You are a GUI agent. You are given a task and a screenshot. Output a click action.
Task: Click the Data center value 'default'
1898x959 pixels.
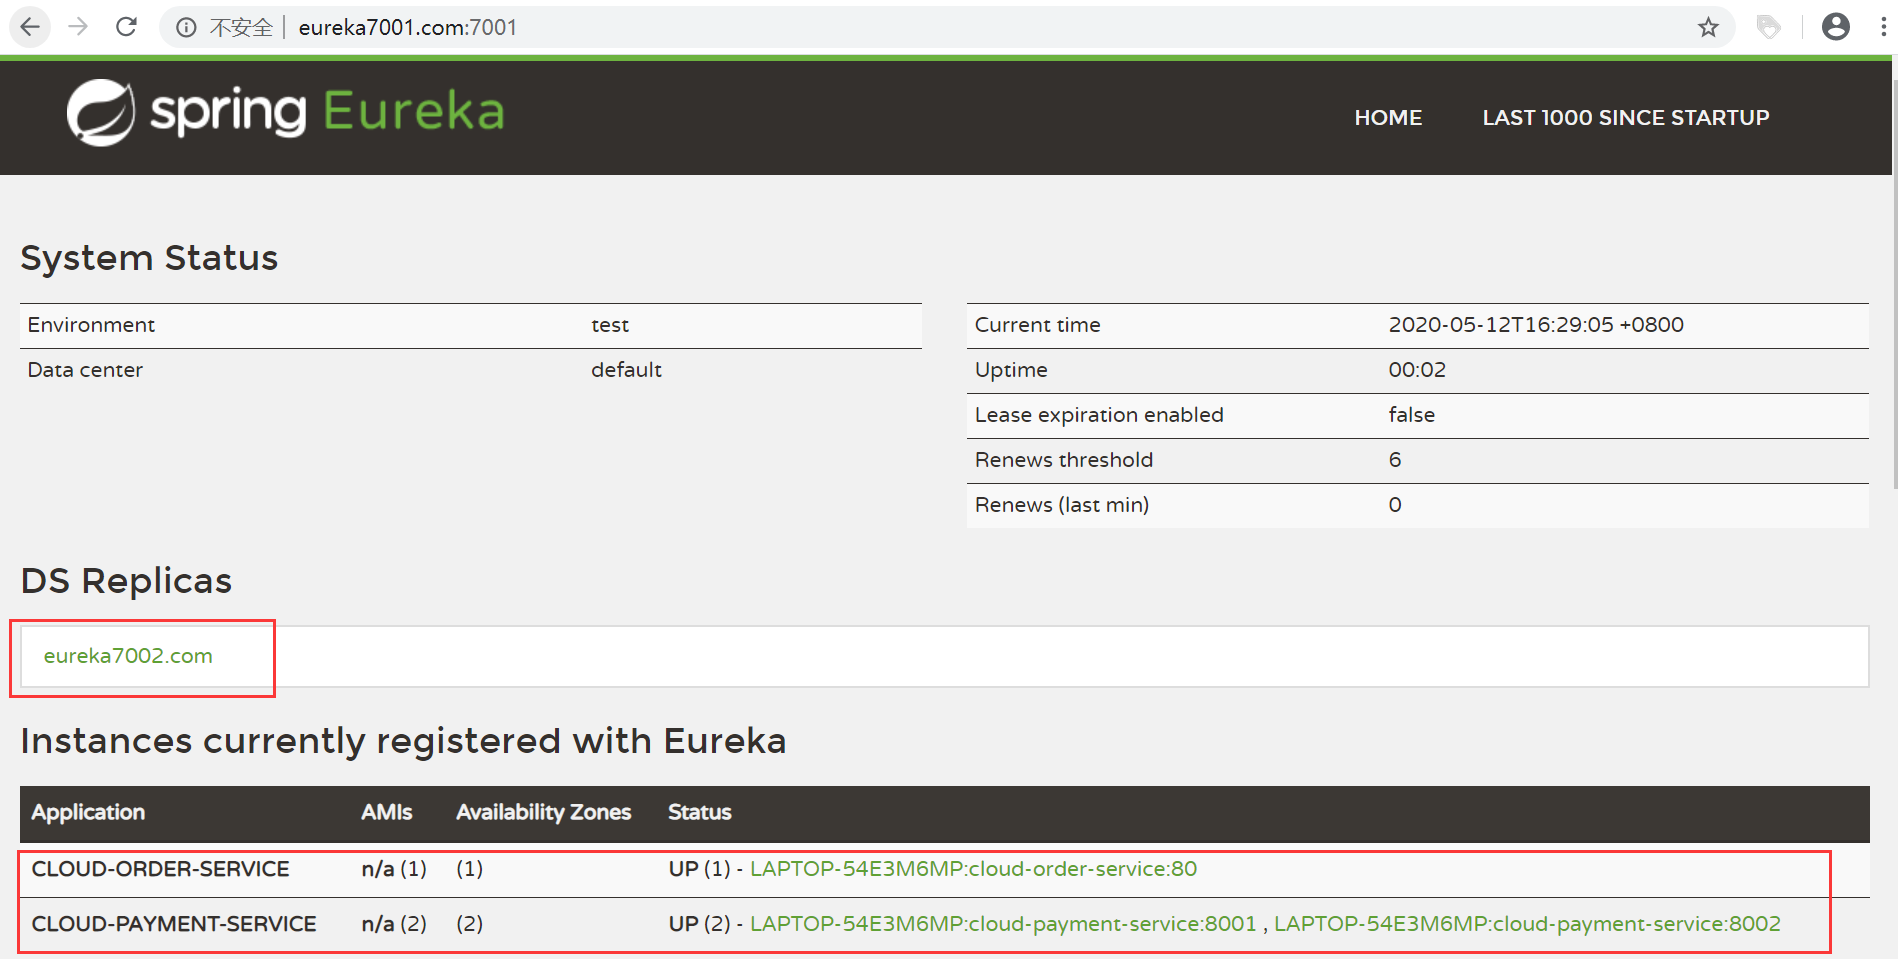(626, 370)
